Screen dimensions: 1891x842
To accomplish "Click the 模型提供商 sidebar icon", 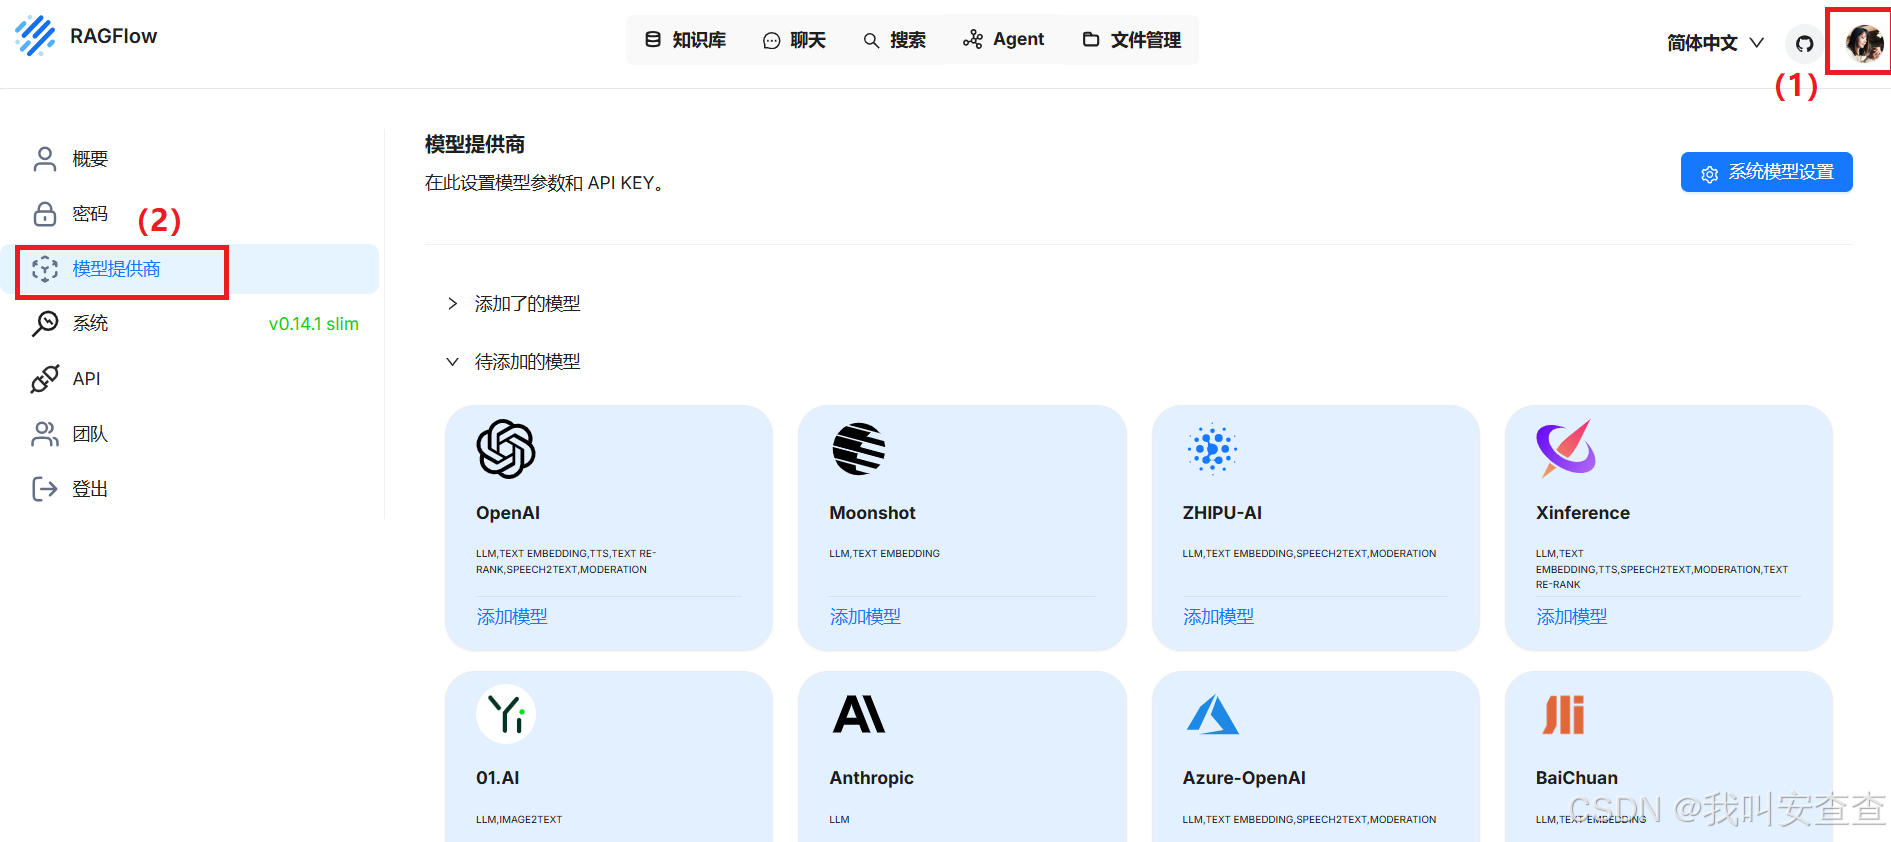I will coord(45,269).
